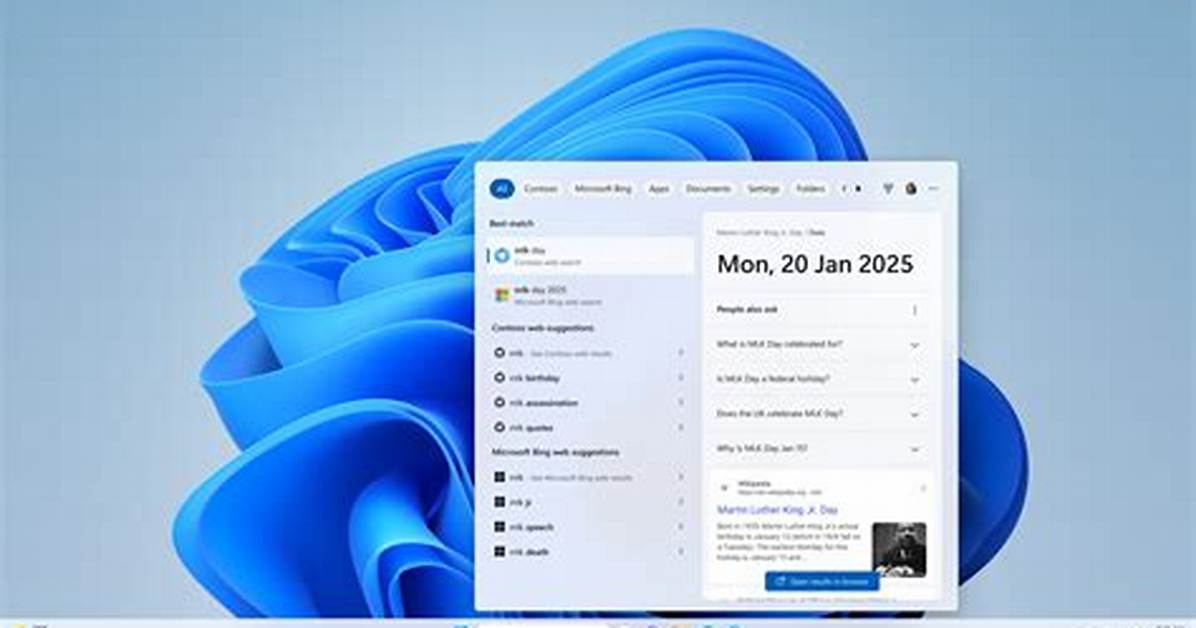Click the Contoso icon beside 'mlk birthday'
Screen dimensions: 1196x628
[500, 378]
